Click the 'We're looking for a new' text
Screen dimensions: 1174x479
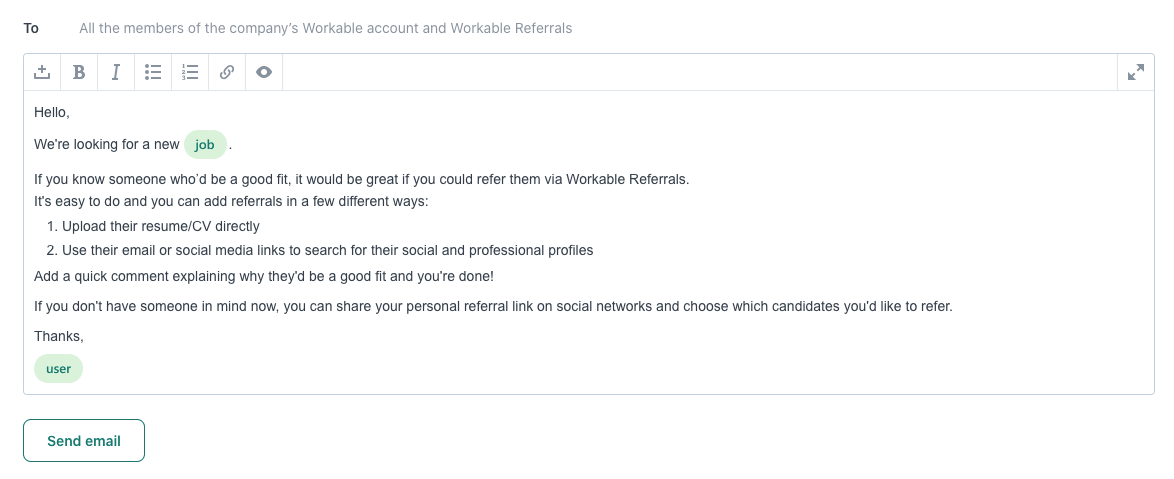tap(107, 144)
